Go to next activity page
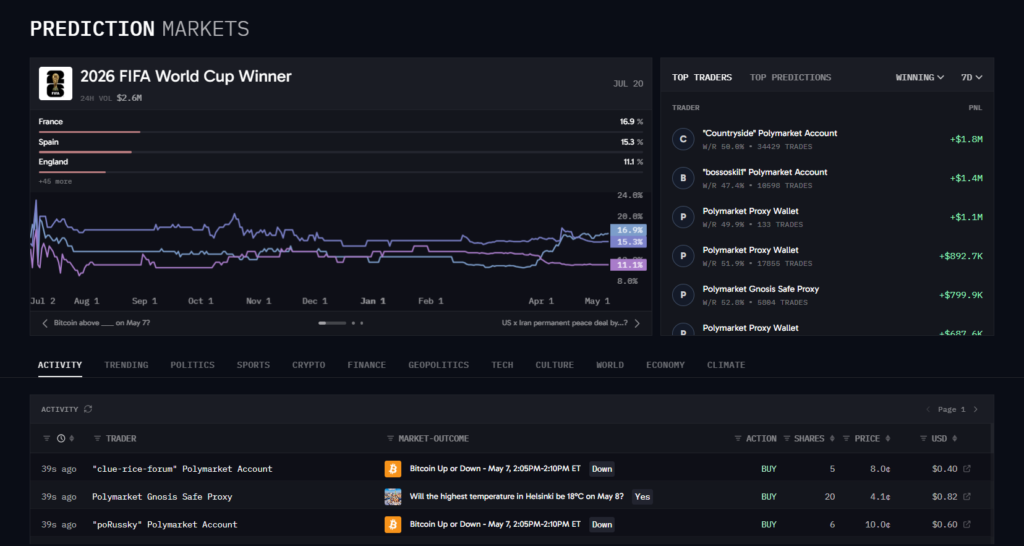The width and height of the screenshot is (1024, 546). [976, 410]
